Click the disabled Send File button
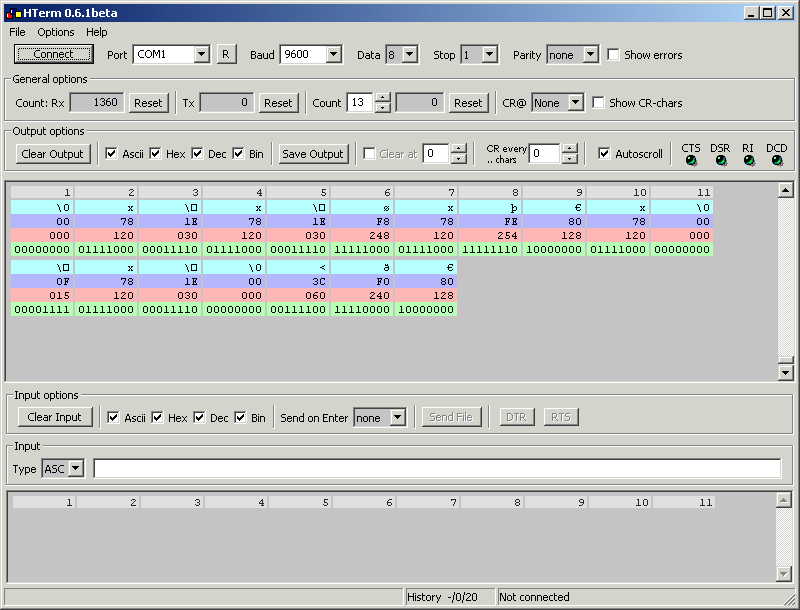 451,417
